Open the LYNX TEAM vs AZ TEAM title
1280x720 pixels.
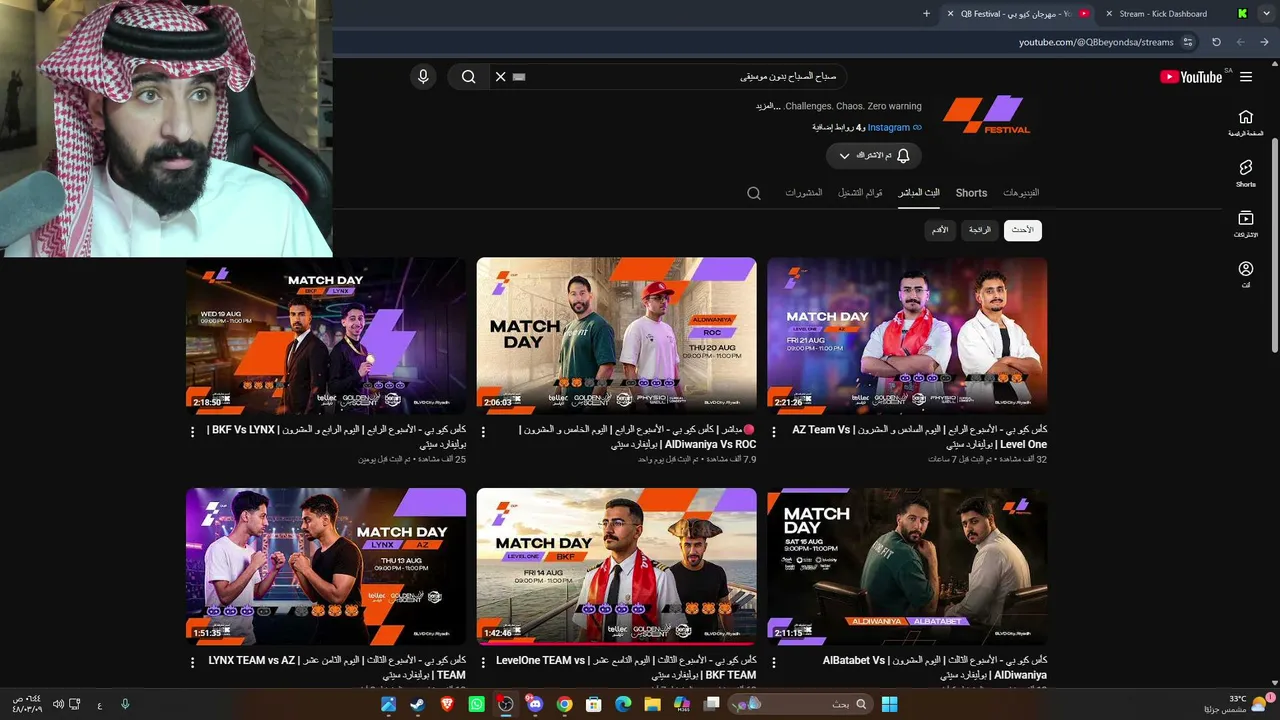coord(337,667)
